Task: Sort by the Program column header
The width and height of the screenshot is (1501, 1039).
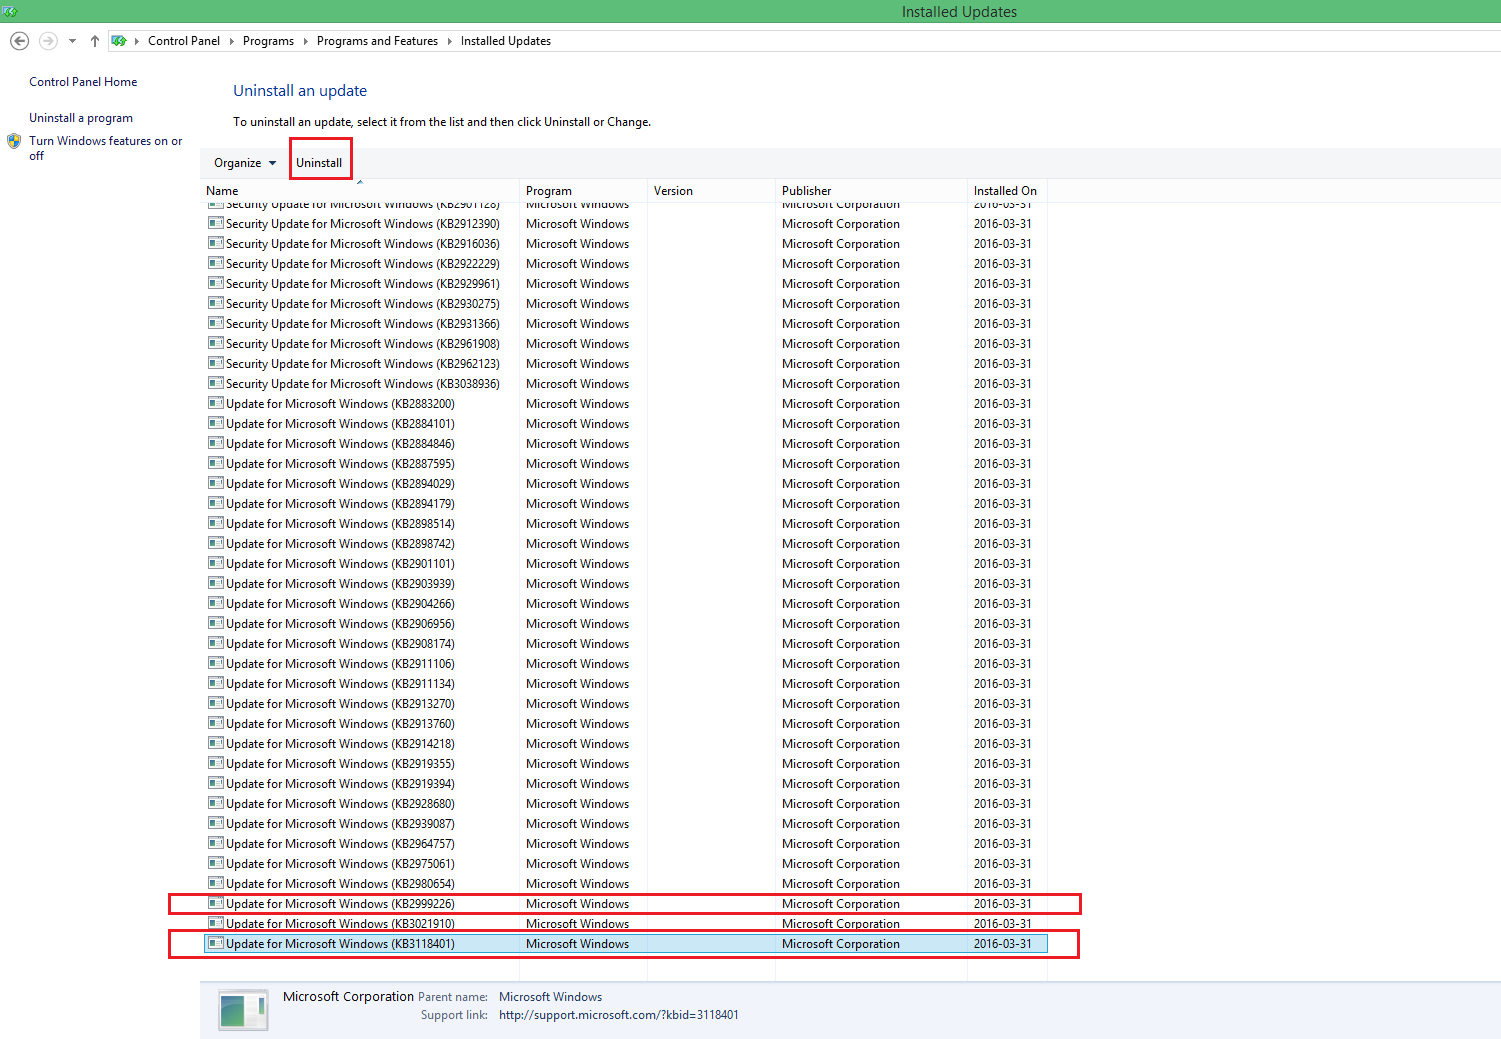Action: coord(583,191)
